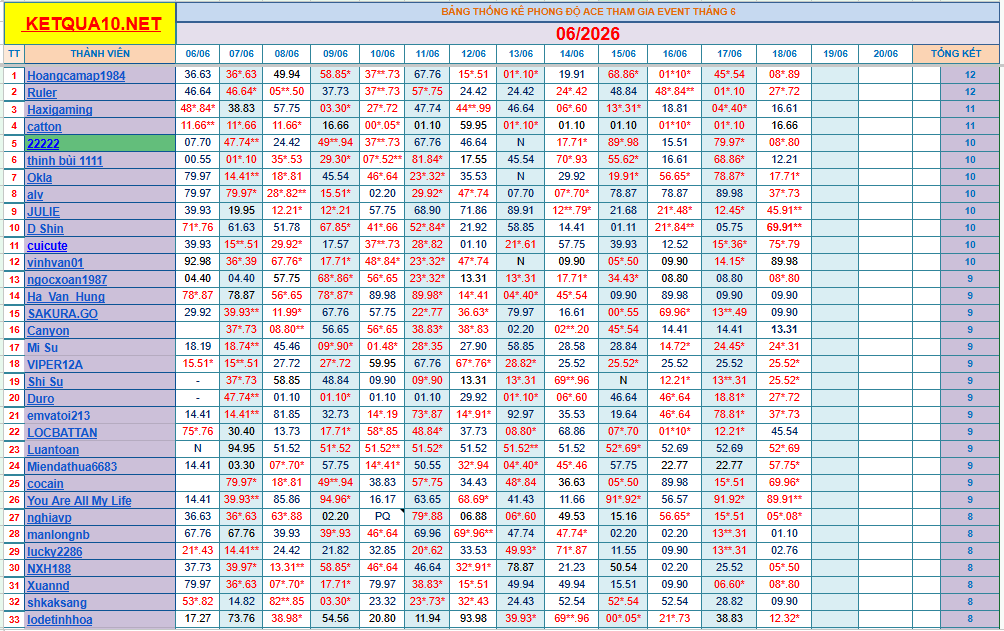Open member link NXH188
This screenshot has width=1004, height=631.
pyautogui.click(x=49, y=568)
